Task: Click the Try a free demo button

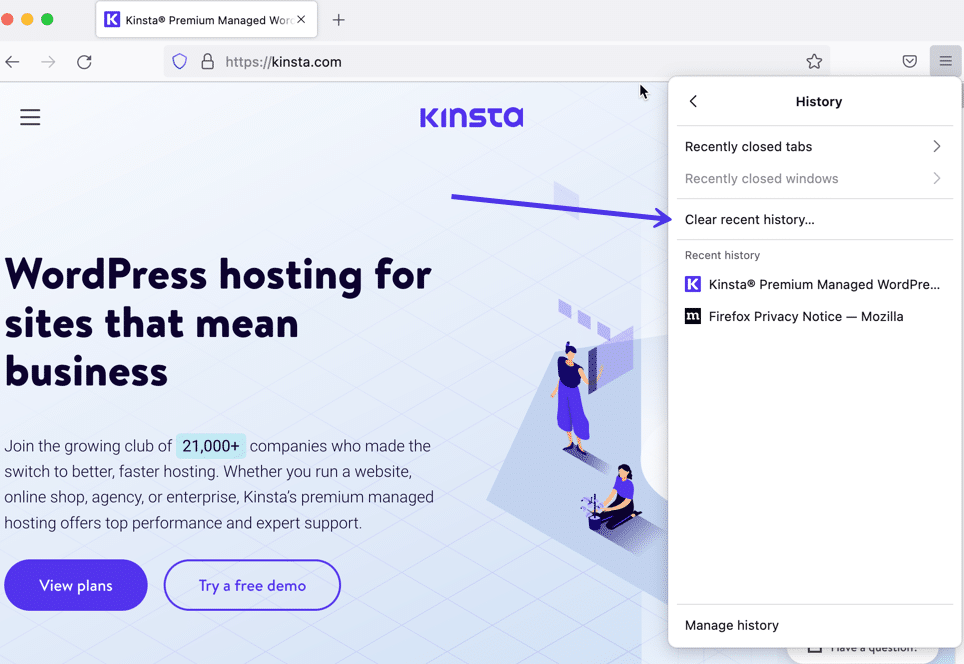Action: (x=252, y=586)
